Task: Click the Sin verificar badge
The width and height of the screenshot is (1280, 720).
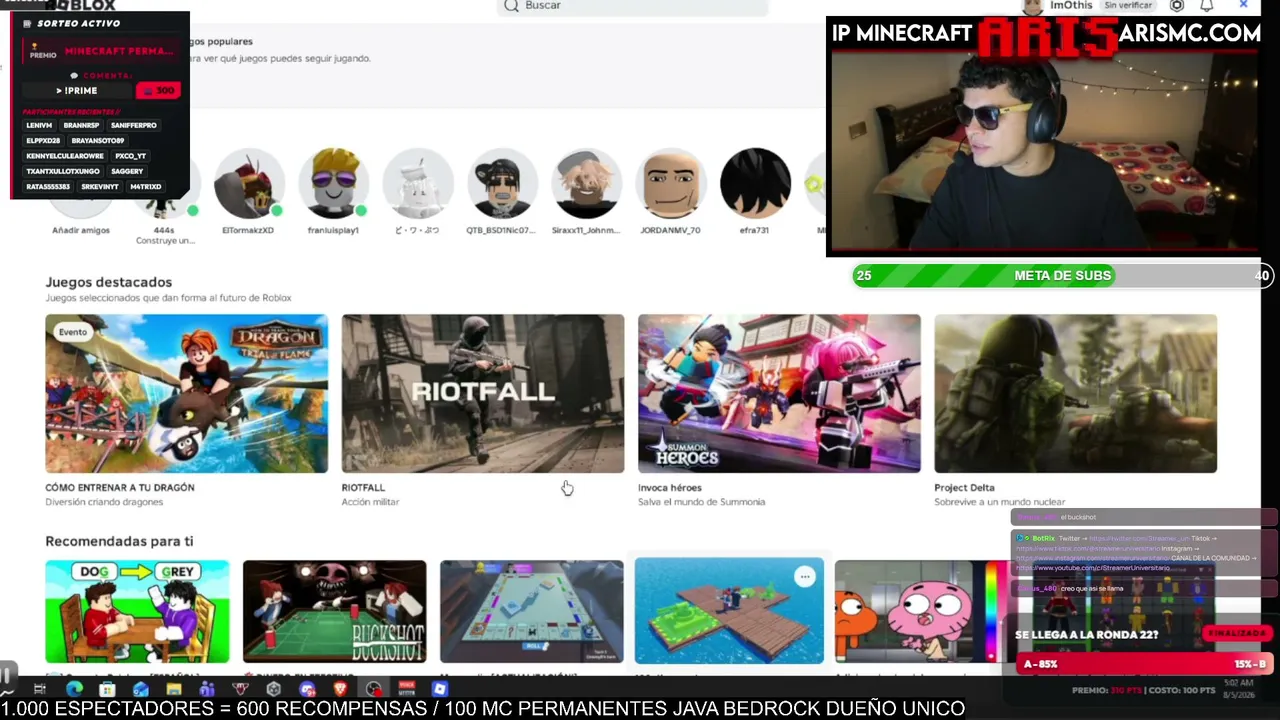Action: [1128, 5]
